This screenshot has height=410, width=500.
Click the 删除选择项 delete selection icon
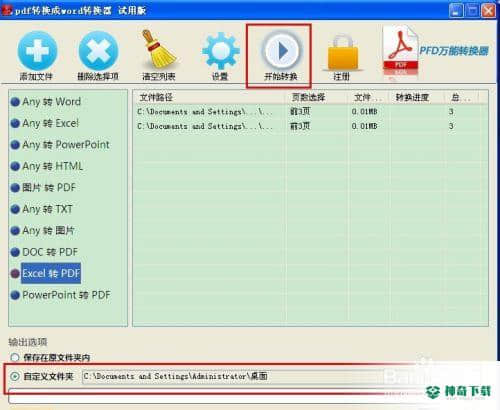pos(98,51)
